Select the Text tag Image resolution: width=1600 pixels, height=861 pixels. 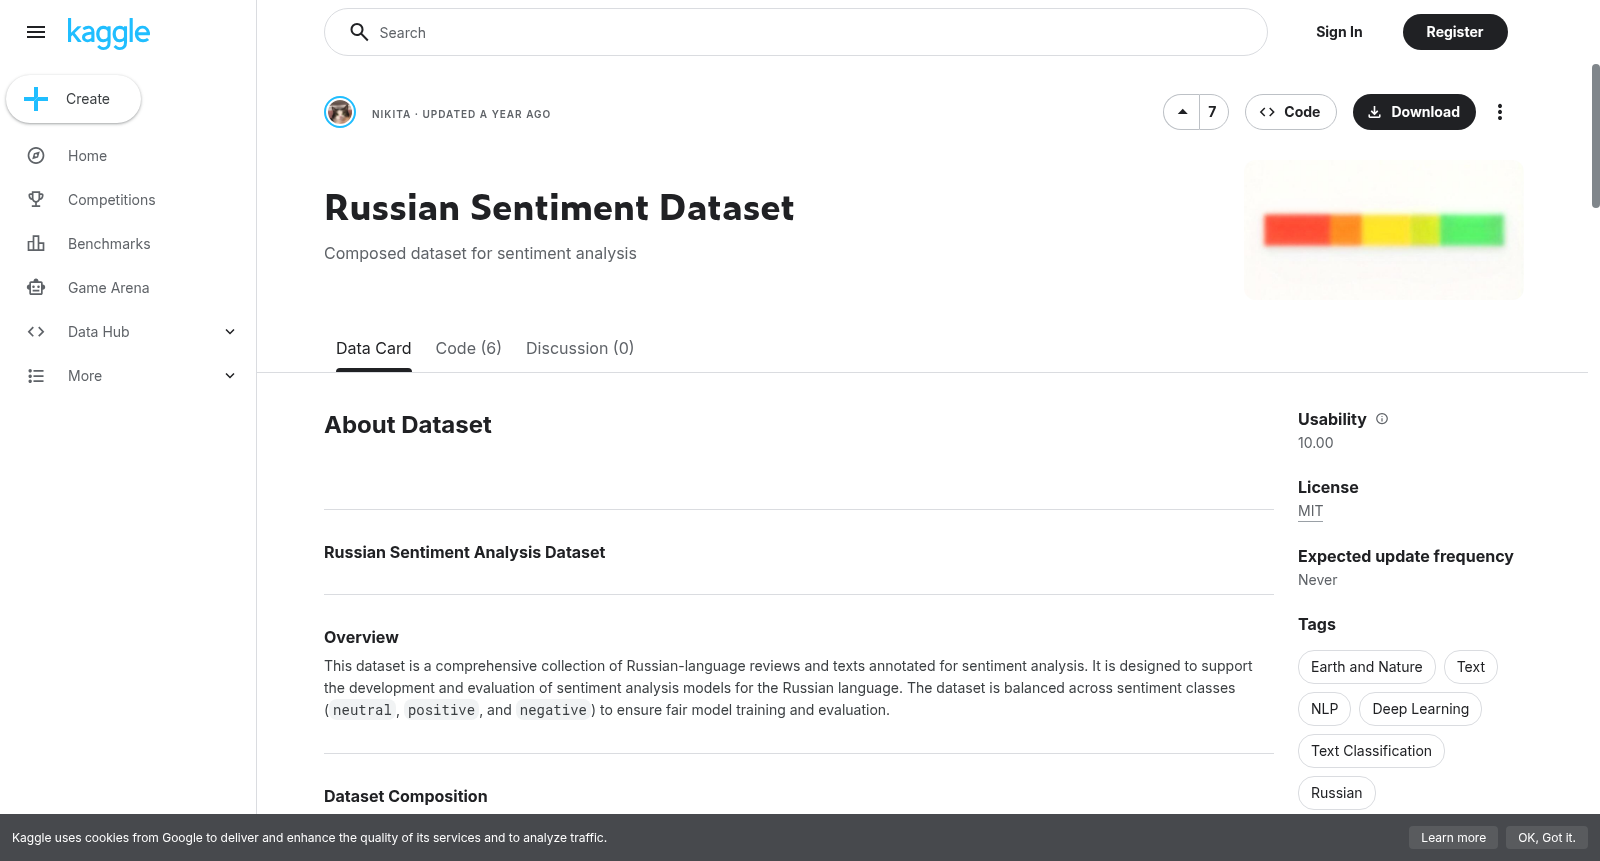coord(1470,667)
